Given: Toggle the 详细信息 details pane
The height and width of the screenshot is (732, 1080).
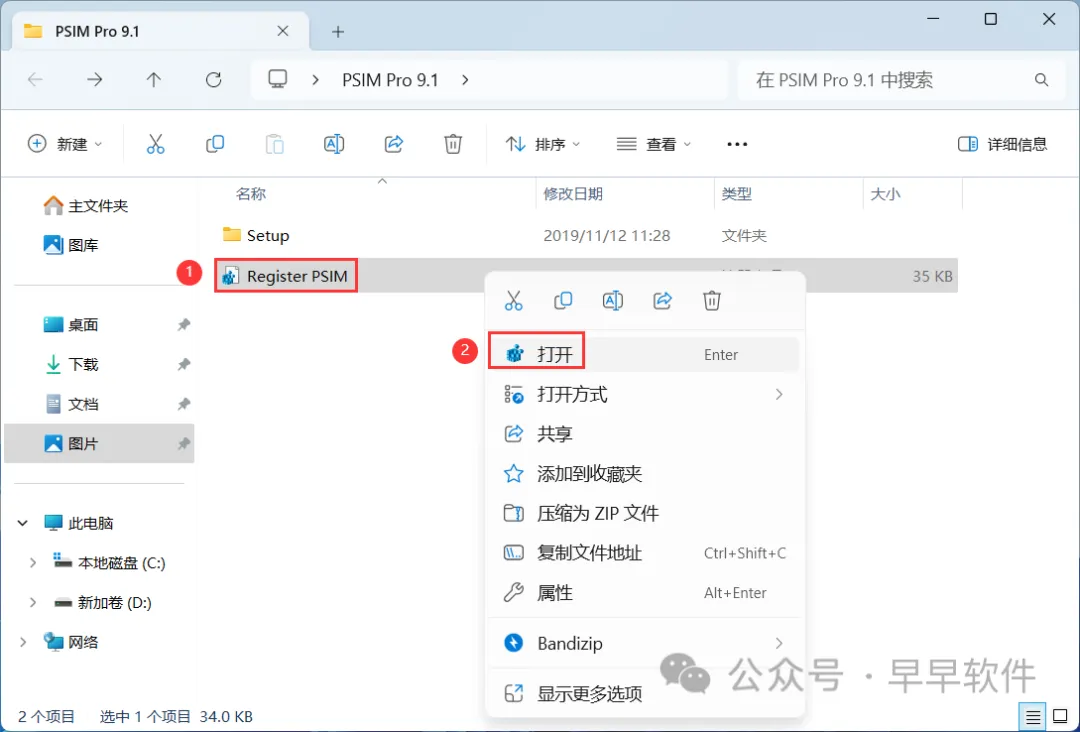Looking at the screenshot, I should tap(1002, 144).
